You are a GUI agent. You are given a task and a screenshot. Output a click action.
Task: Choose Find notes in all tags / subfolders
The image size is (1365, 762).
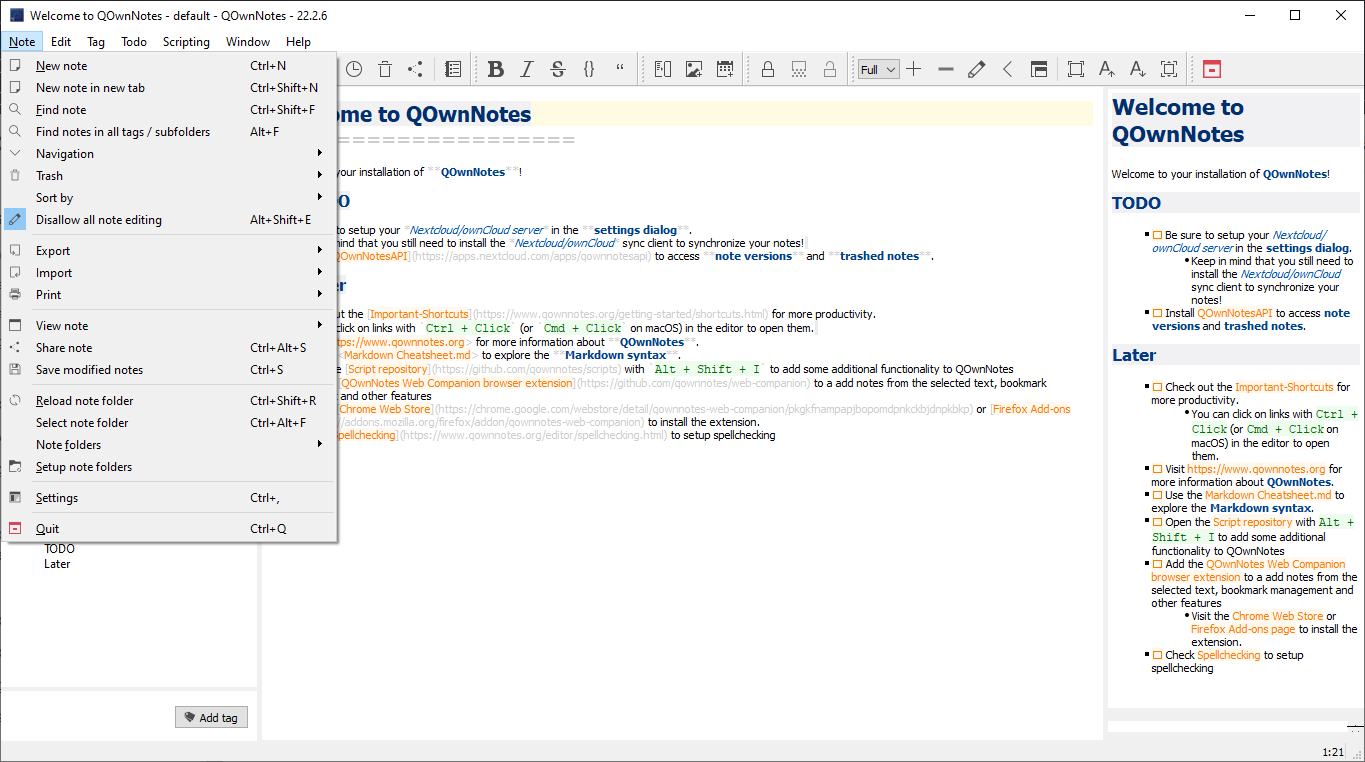click(169, 132)
